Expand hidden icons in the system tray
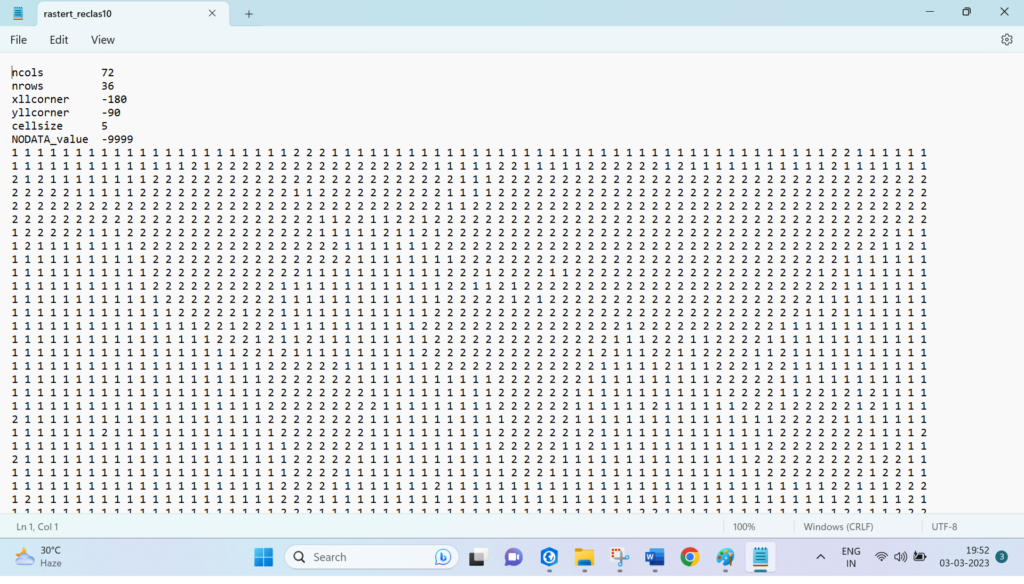The height and width of the screenshot is (584, 1024). 819,557
